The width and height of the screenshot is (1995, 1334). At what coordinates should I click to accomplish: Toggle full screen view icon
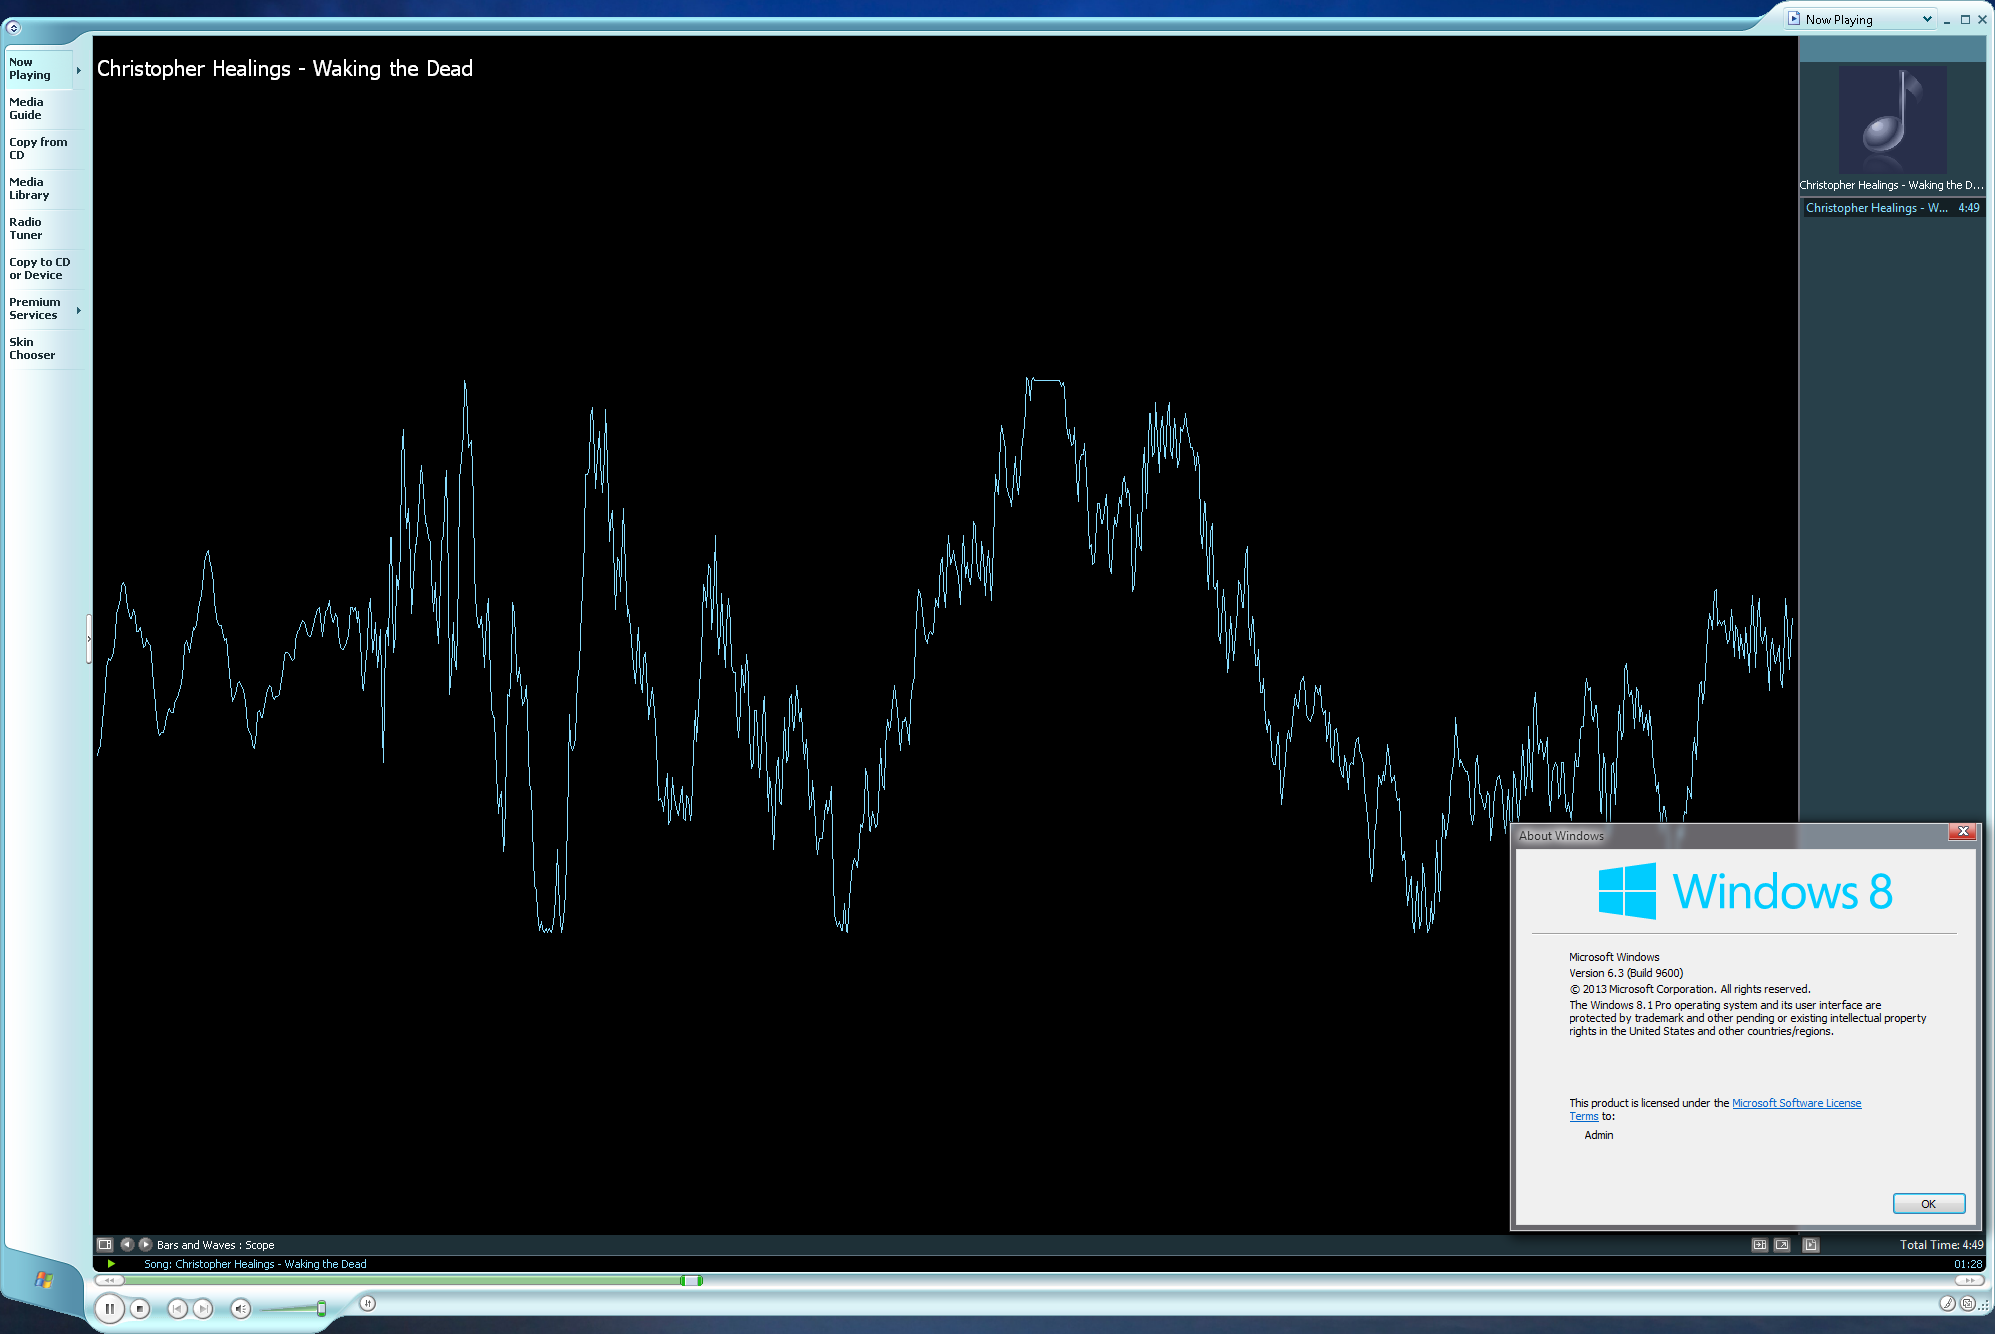[1782, 1245]
